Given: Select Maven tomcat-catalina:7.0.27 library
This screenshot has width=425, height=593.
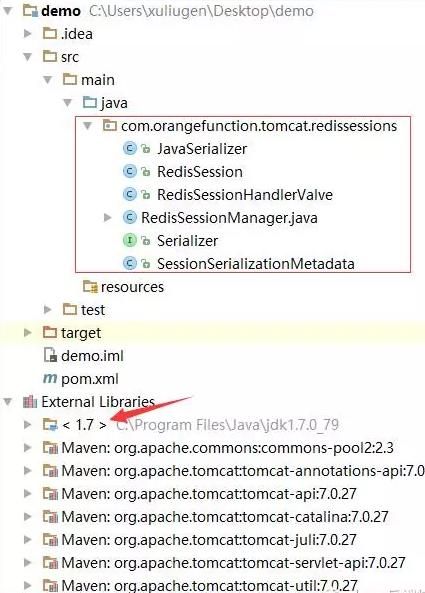Looking at the screenshot, I should (225, 517).
